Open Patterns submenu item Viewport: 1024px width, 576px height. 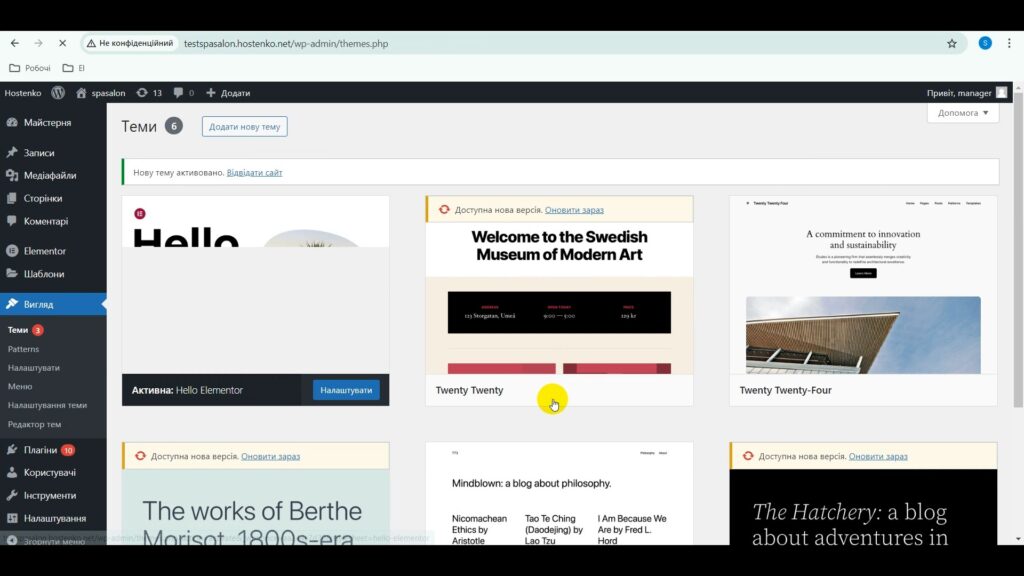click(24, 349)
